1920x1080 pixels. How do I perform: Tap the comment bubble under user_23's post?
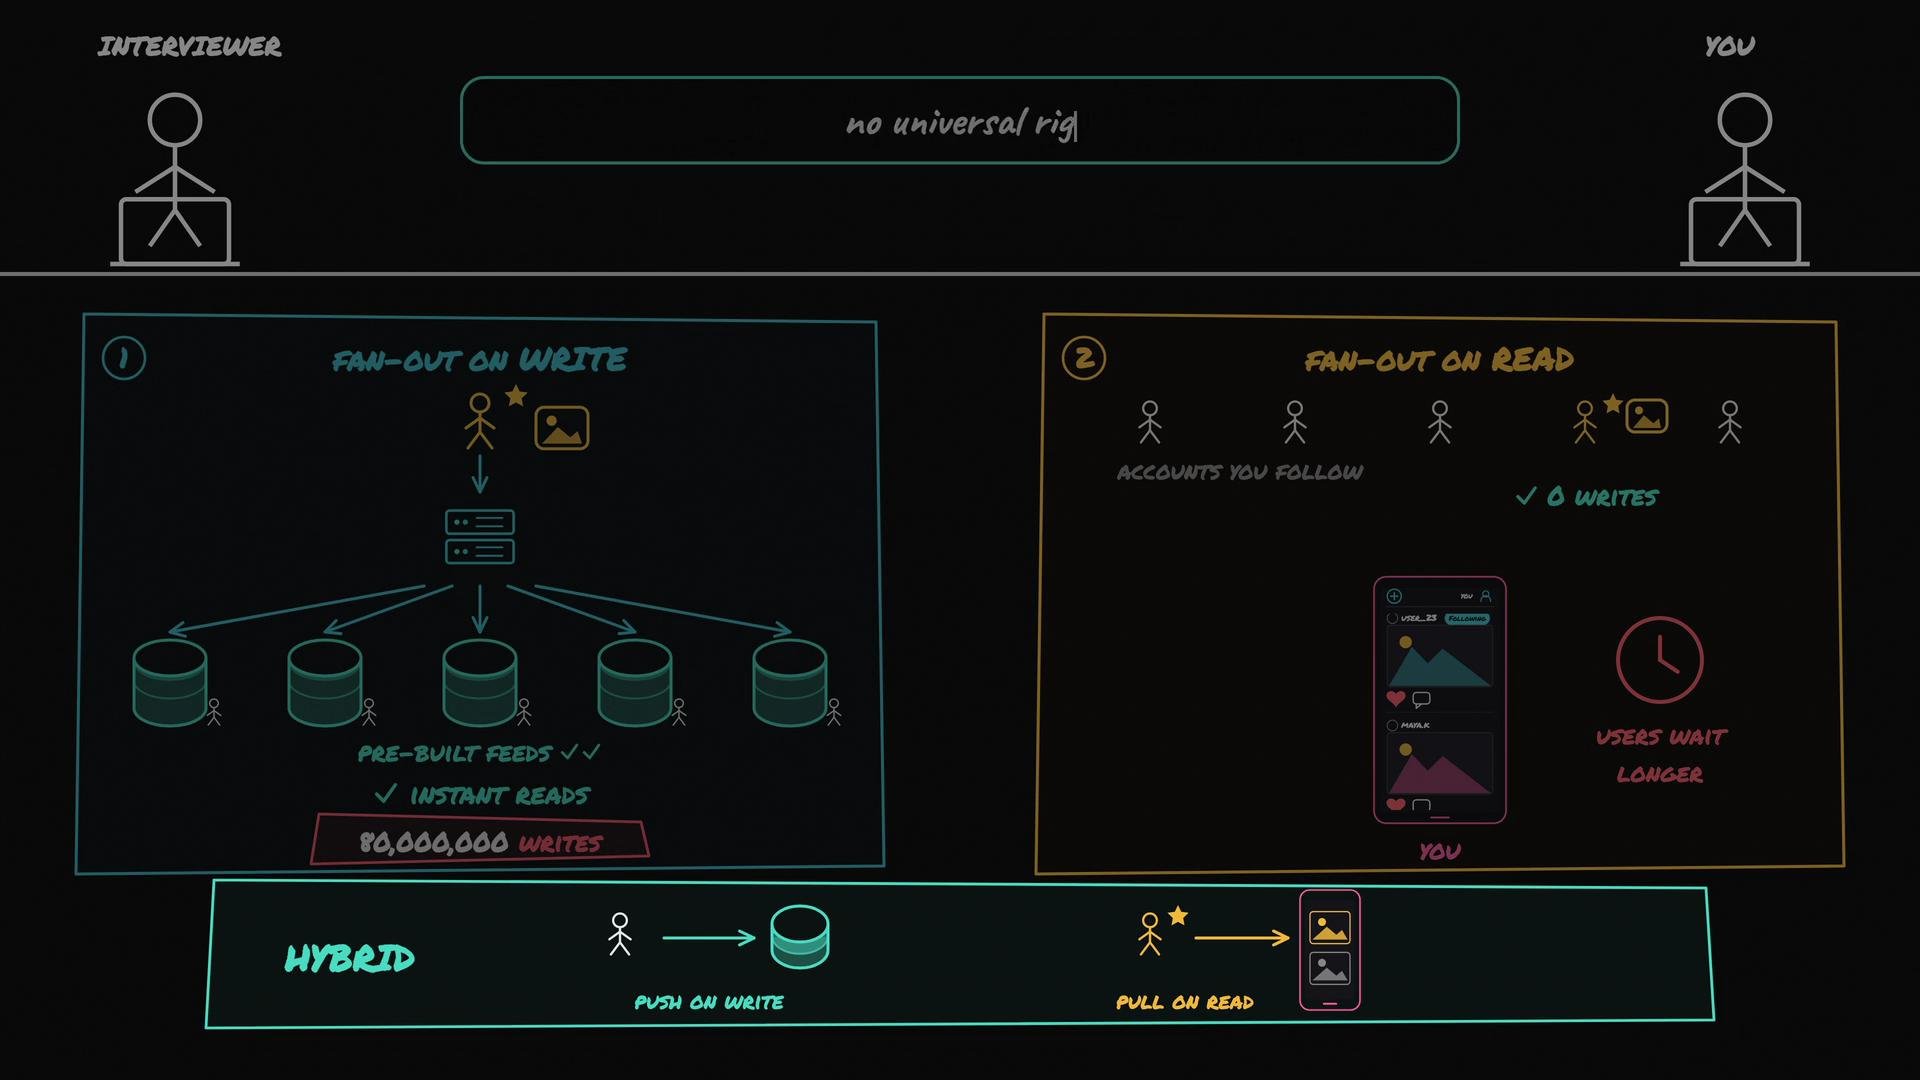1421,699
